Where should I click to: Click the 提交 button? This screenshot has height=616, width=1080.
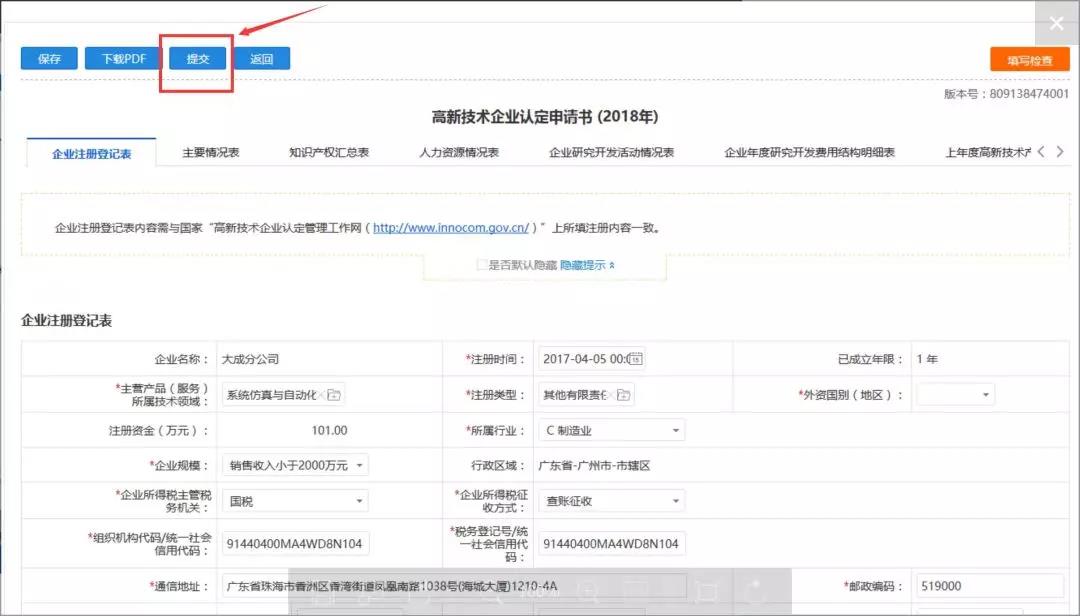[x=197, y=59]
